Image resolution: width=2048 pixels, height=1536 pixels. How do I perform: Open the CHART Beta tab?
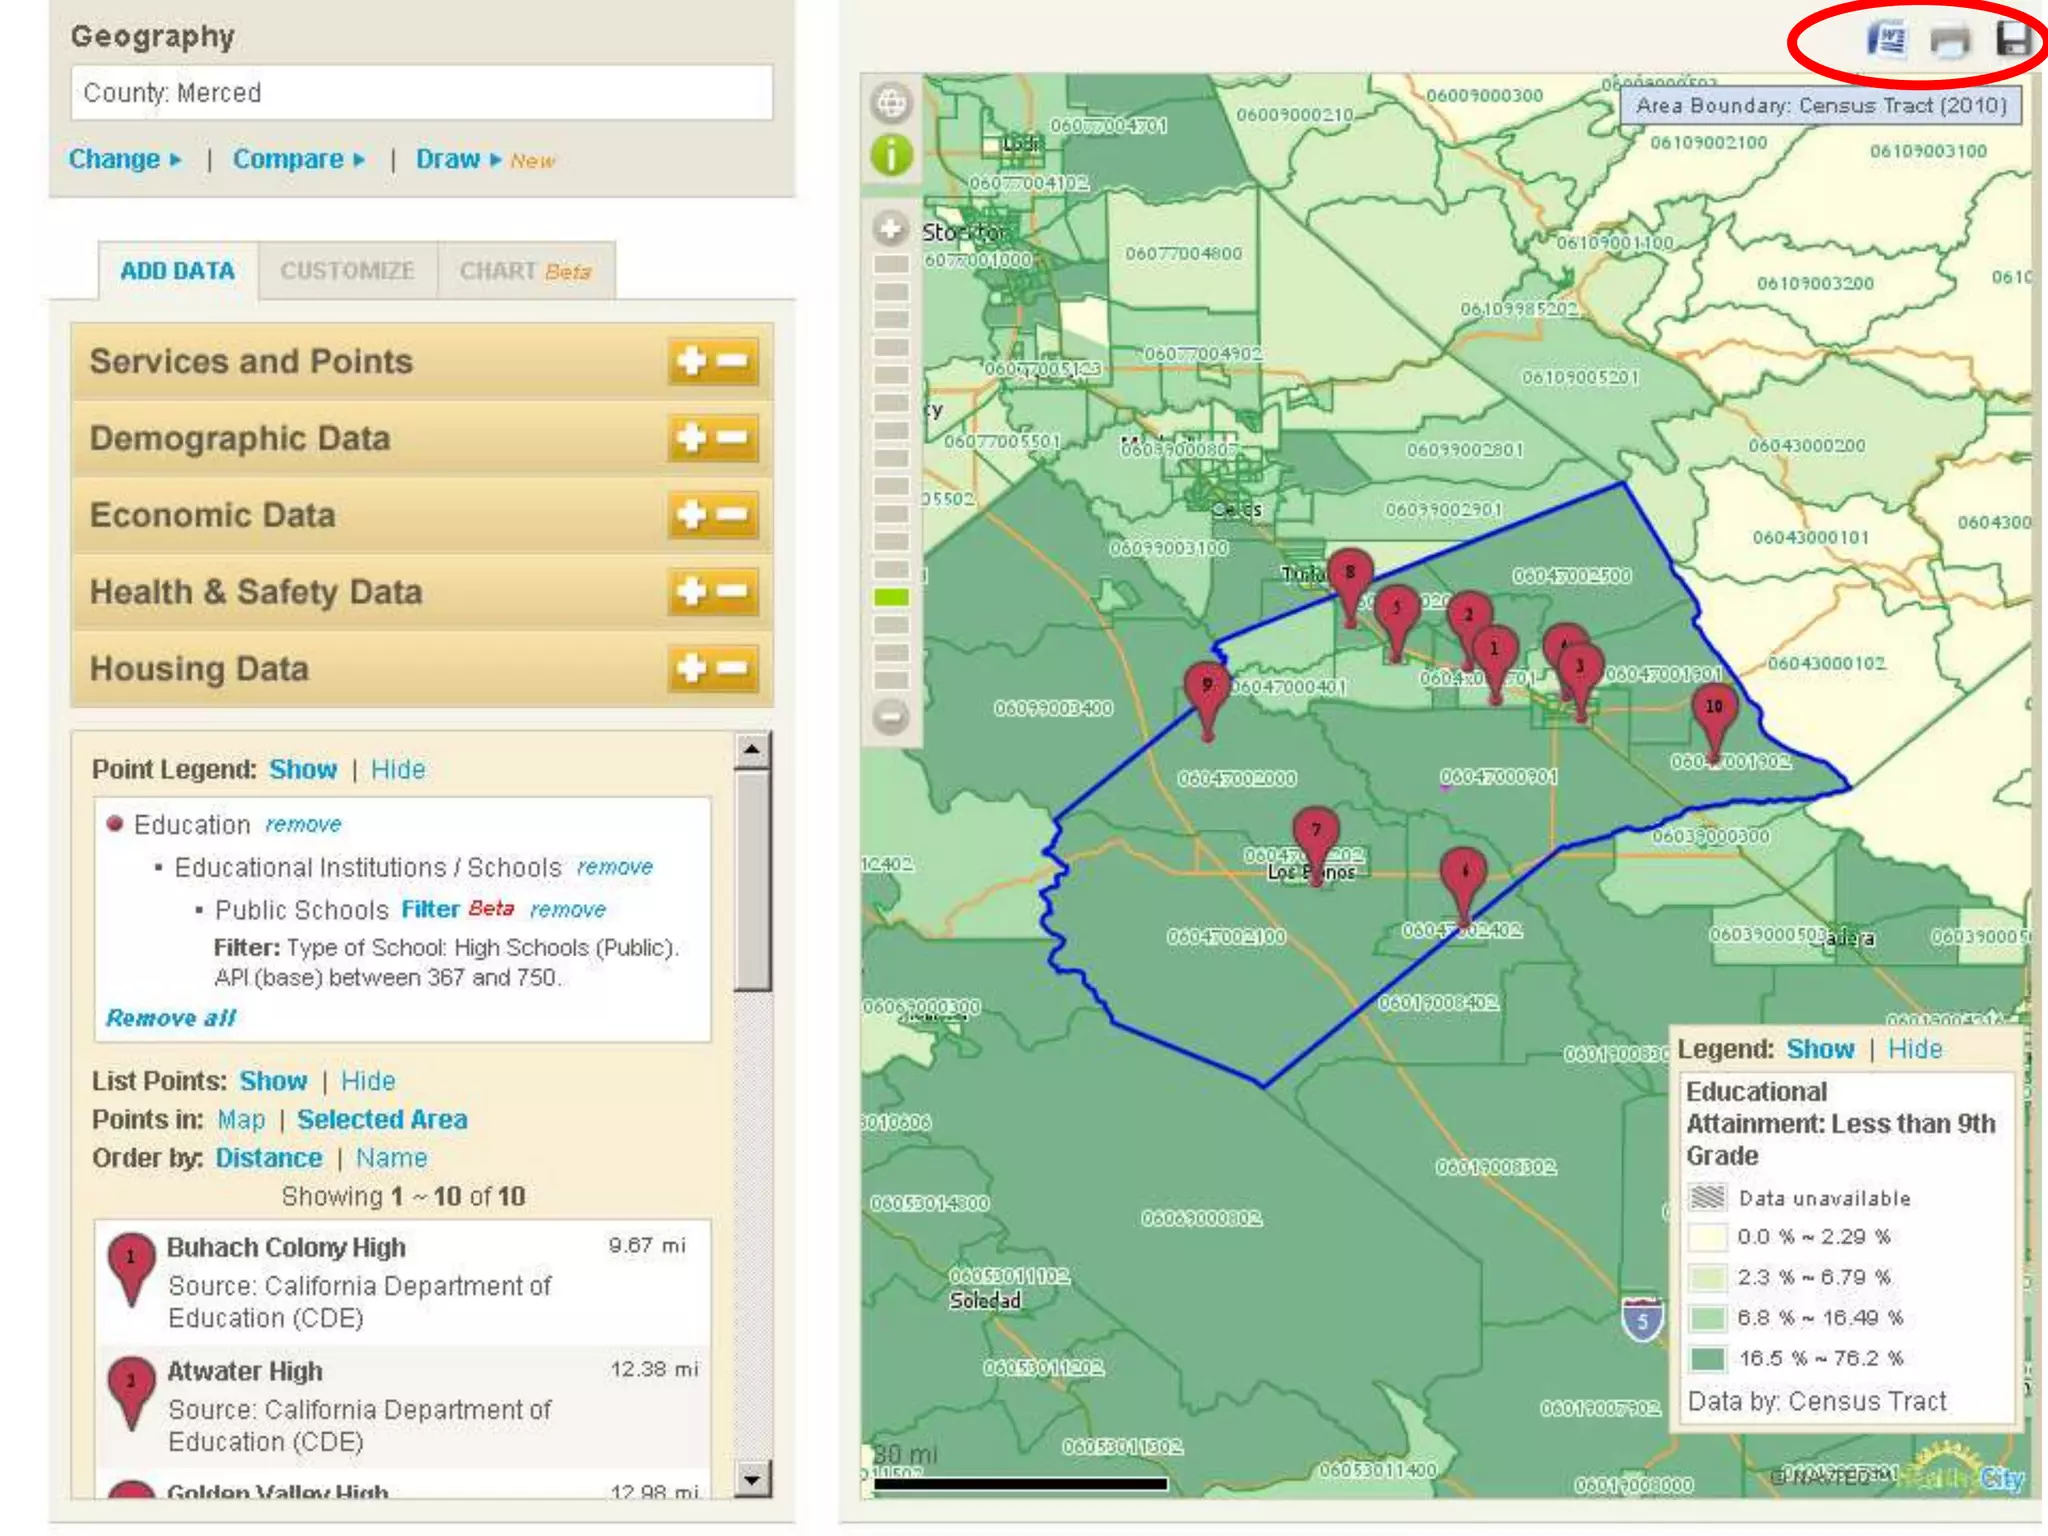[525, 271]
